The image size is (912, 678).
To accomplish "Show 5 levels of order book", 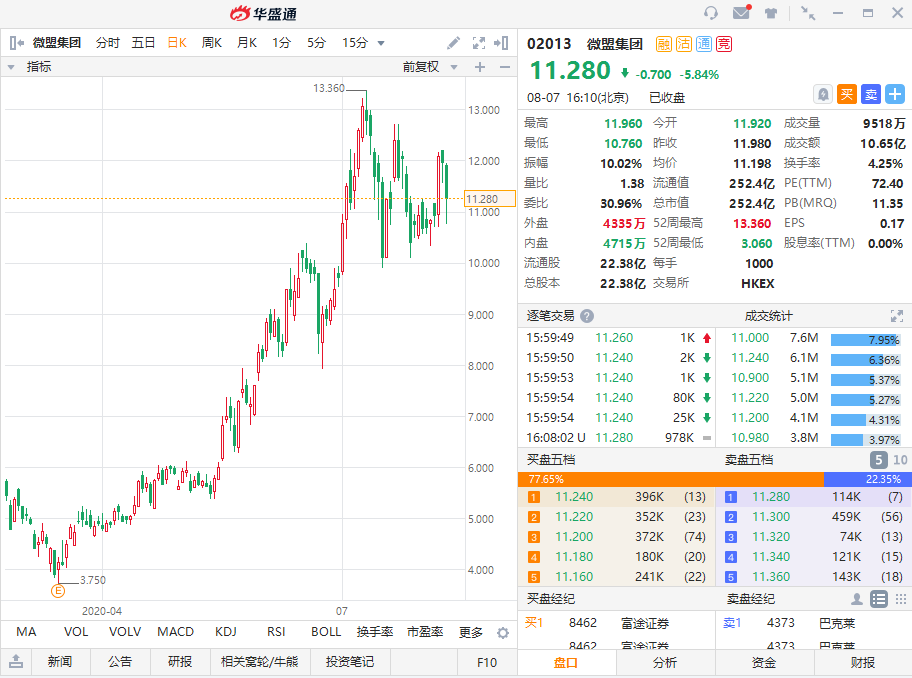I will 879,460.
